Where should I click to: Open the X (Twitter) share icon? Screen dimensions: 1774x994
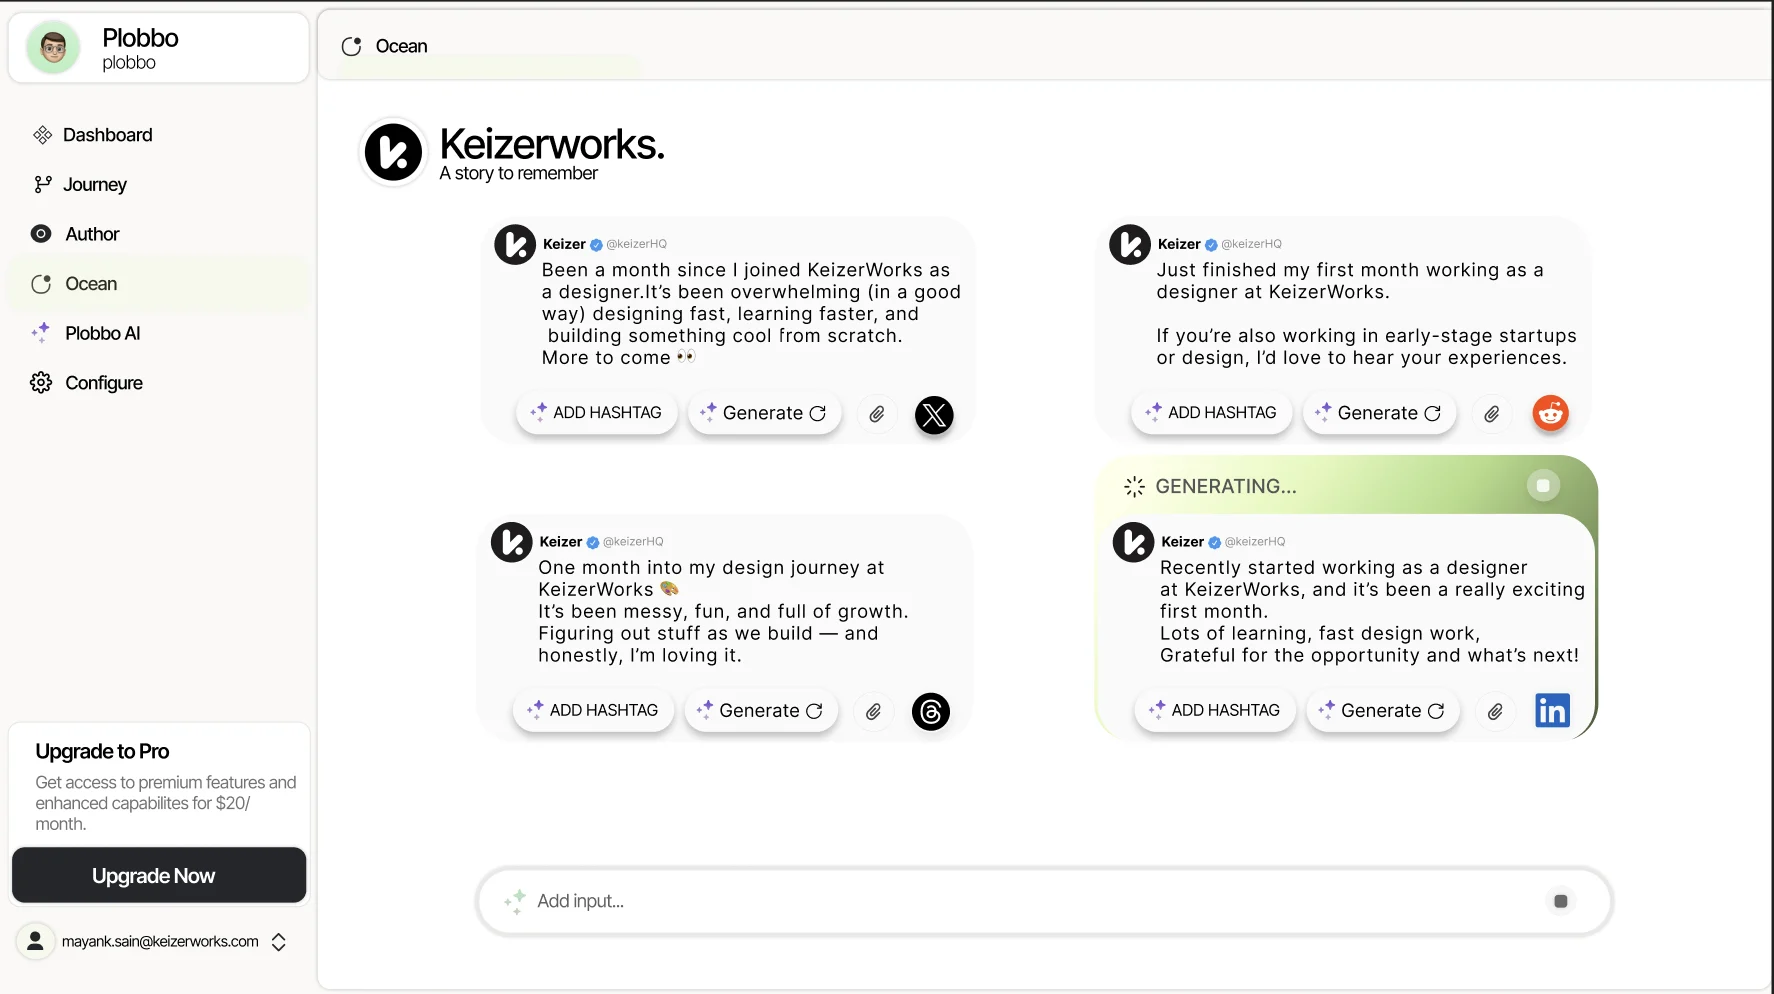pyautogui.click(x=934, y=414)
